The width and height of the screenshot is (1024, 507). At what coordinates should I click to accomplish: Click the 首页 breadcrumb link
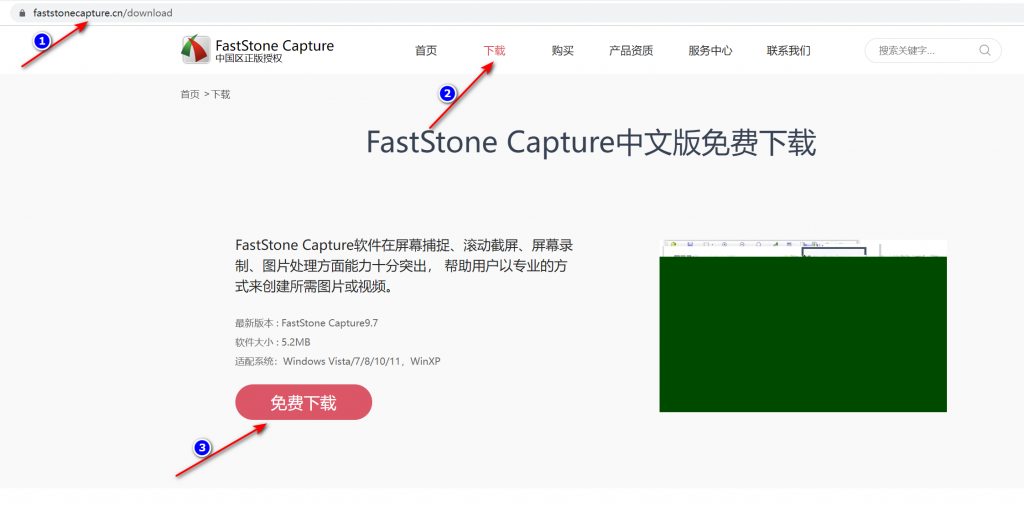[x=190, y=94]
